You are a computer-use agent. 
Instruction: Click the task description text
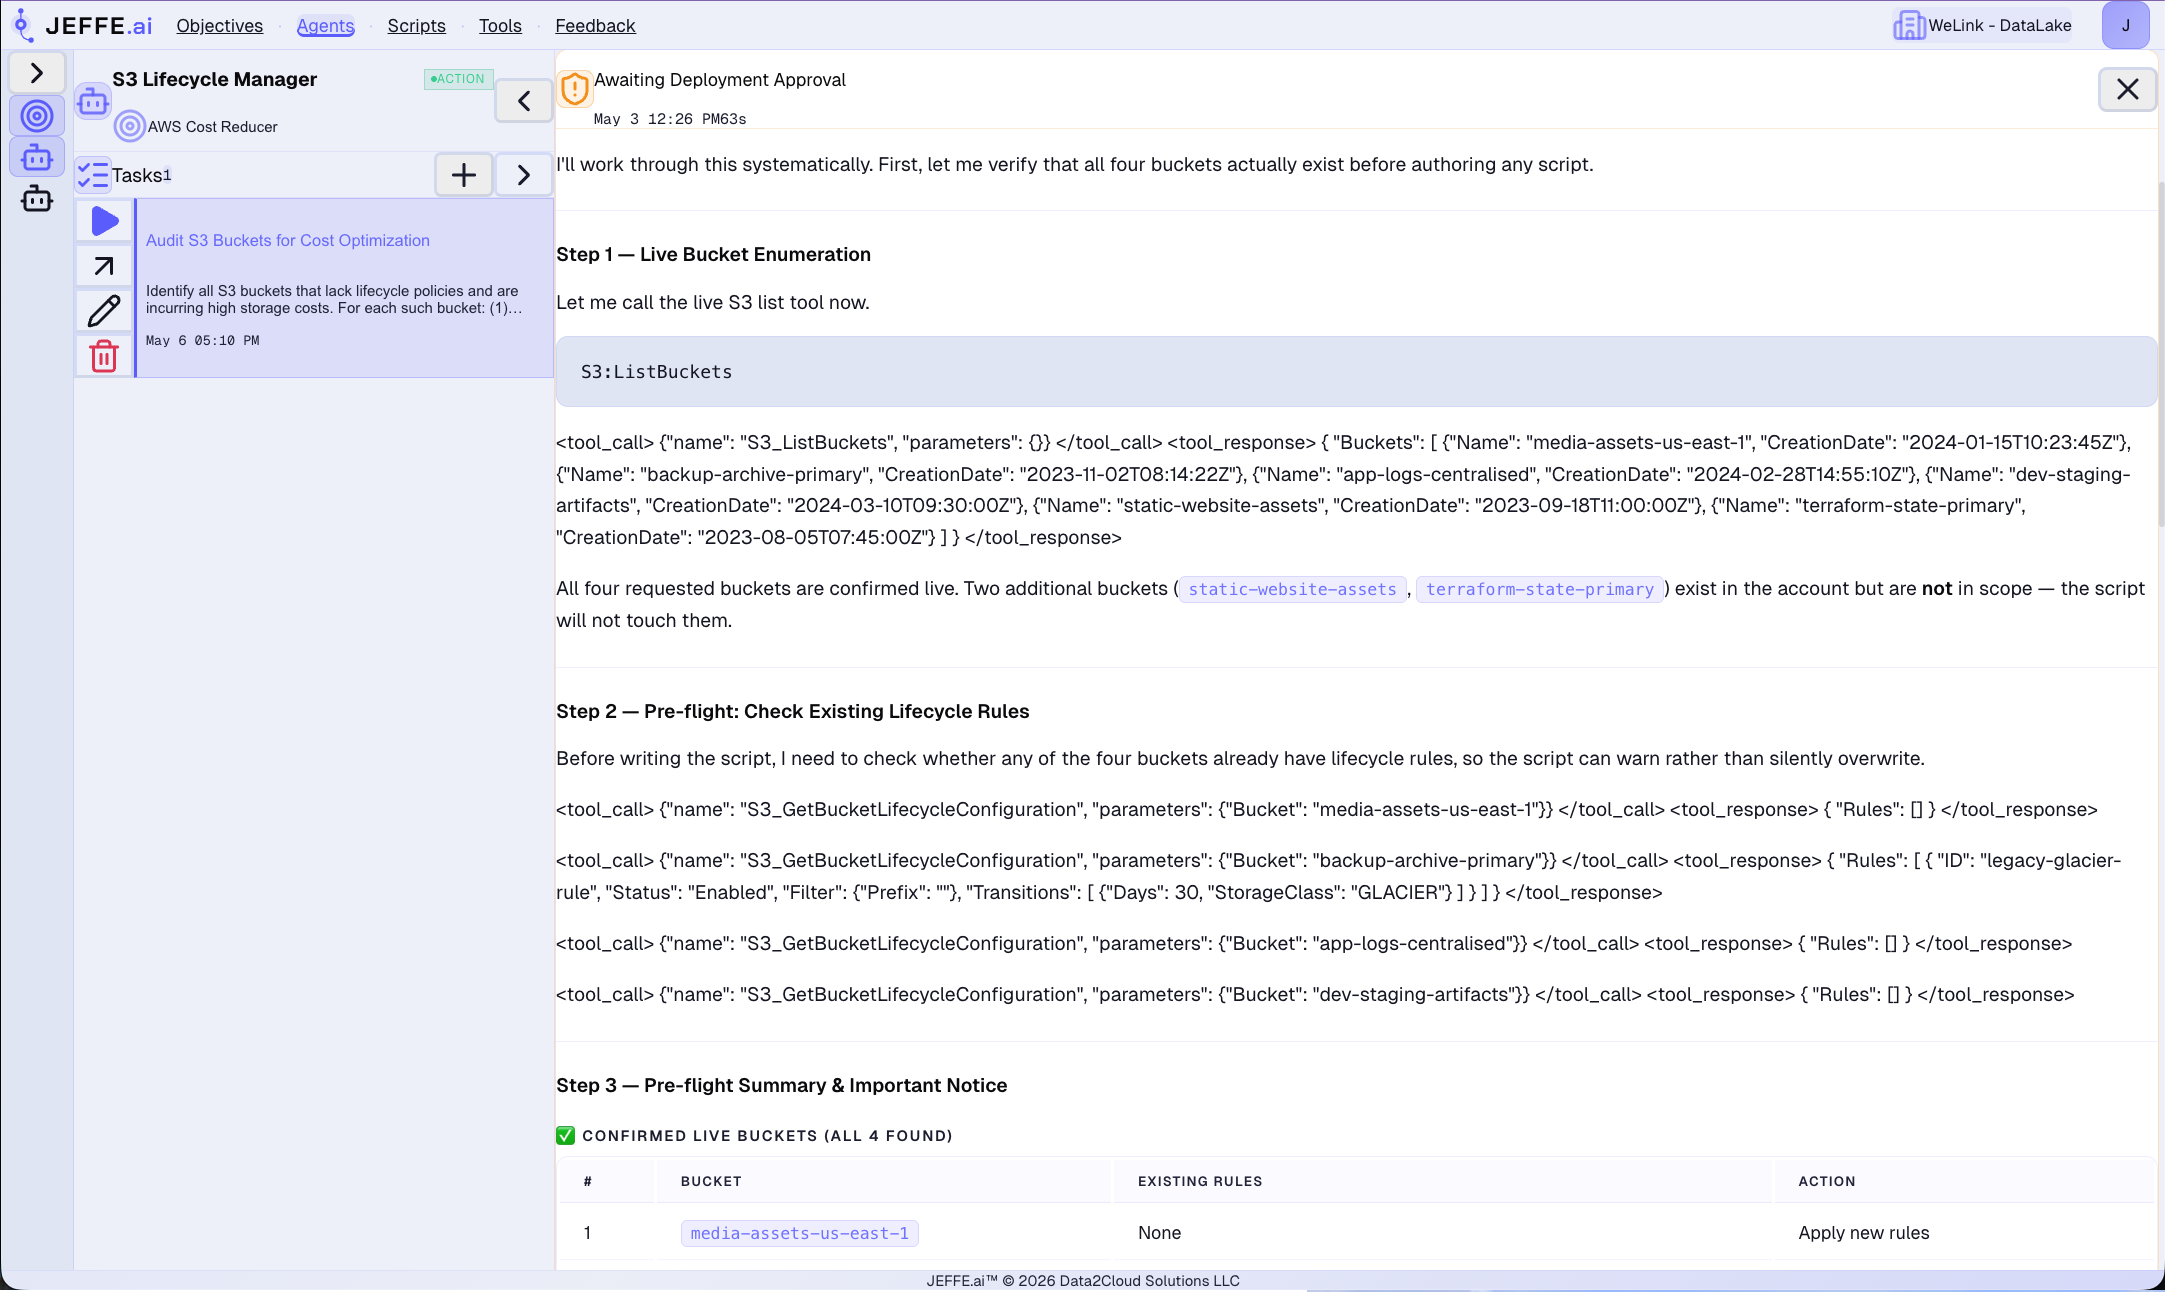tap(334, 299)
